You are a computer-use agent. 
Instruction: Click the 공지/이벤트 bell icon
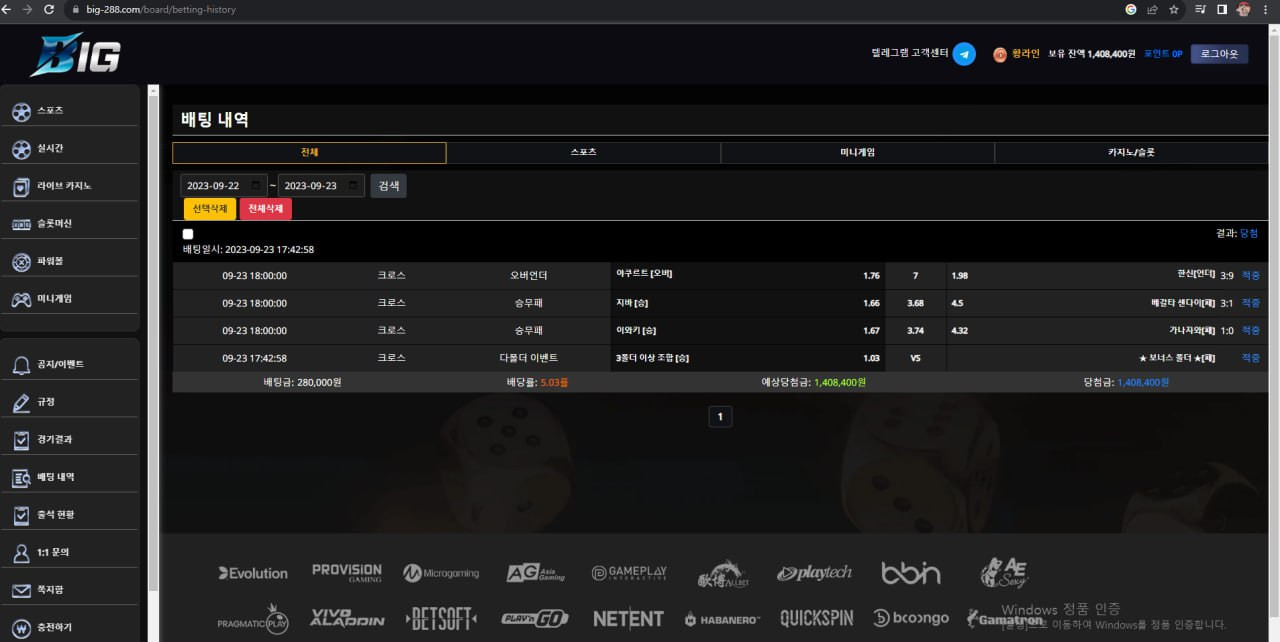[21, 365]
